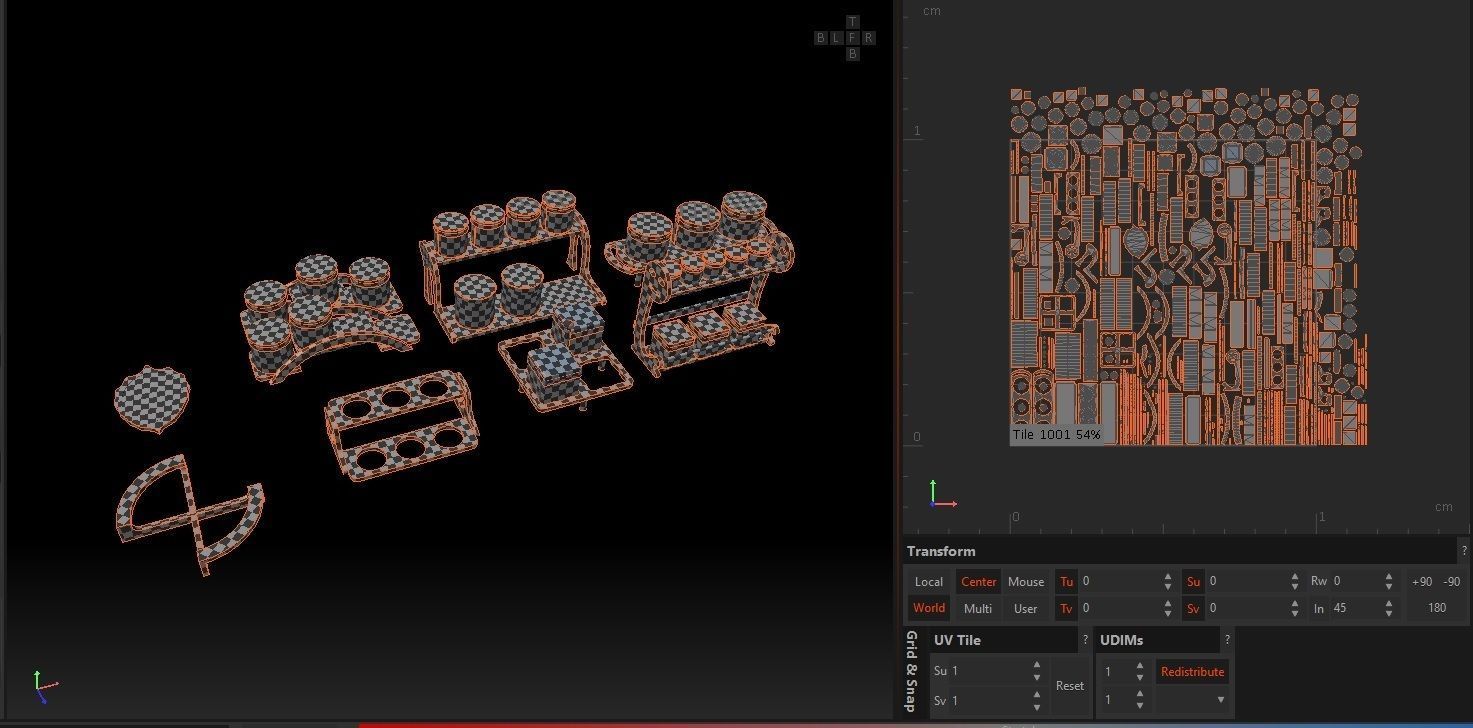Toggle the Tu translate lock

(x=1066, y=582)
